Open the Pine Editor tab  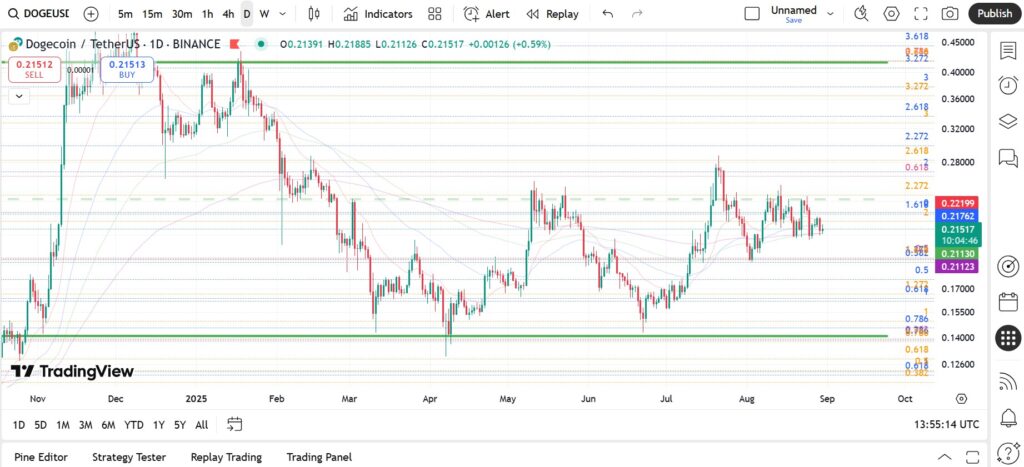[x=41, y=457]
